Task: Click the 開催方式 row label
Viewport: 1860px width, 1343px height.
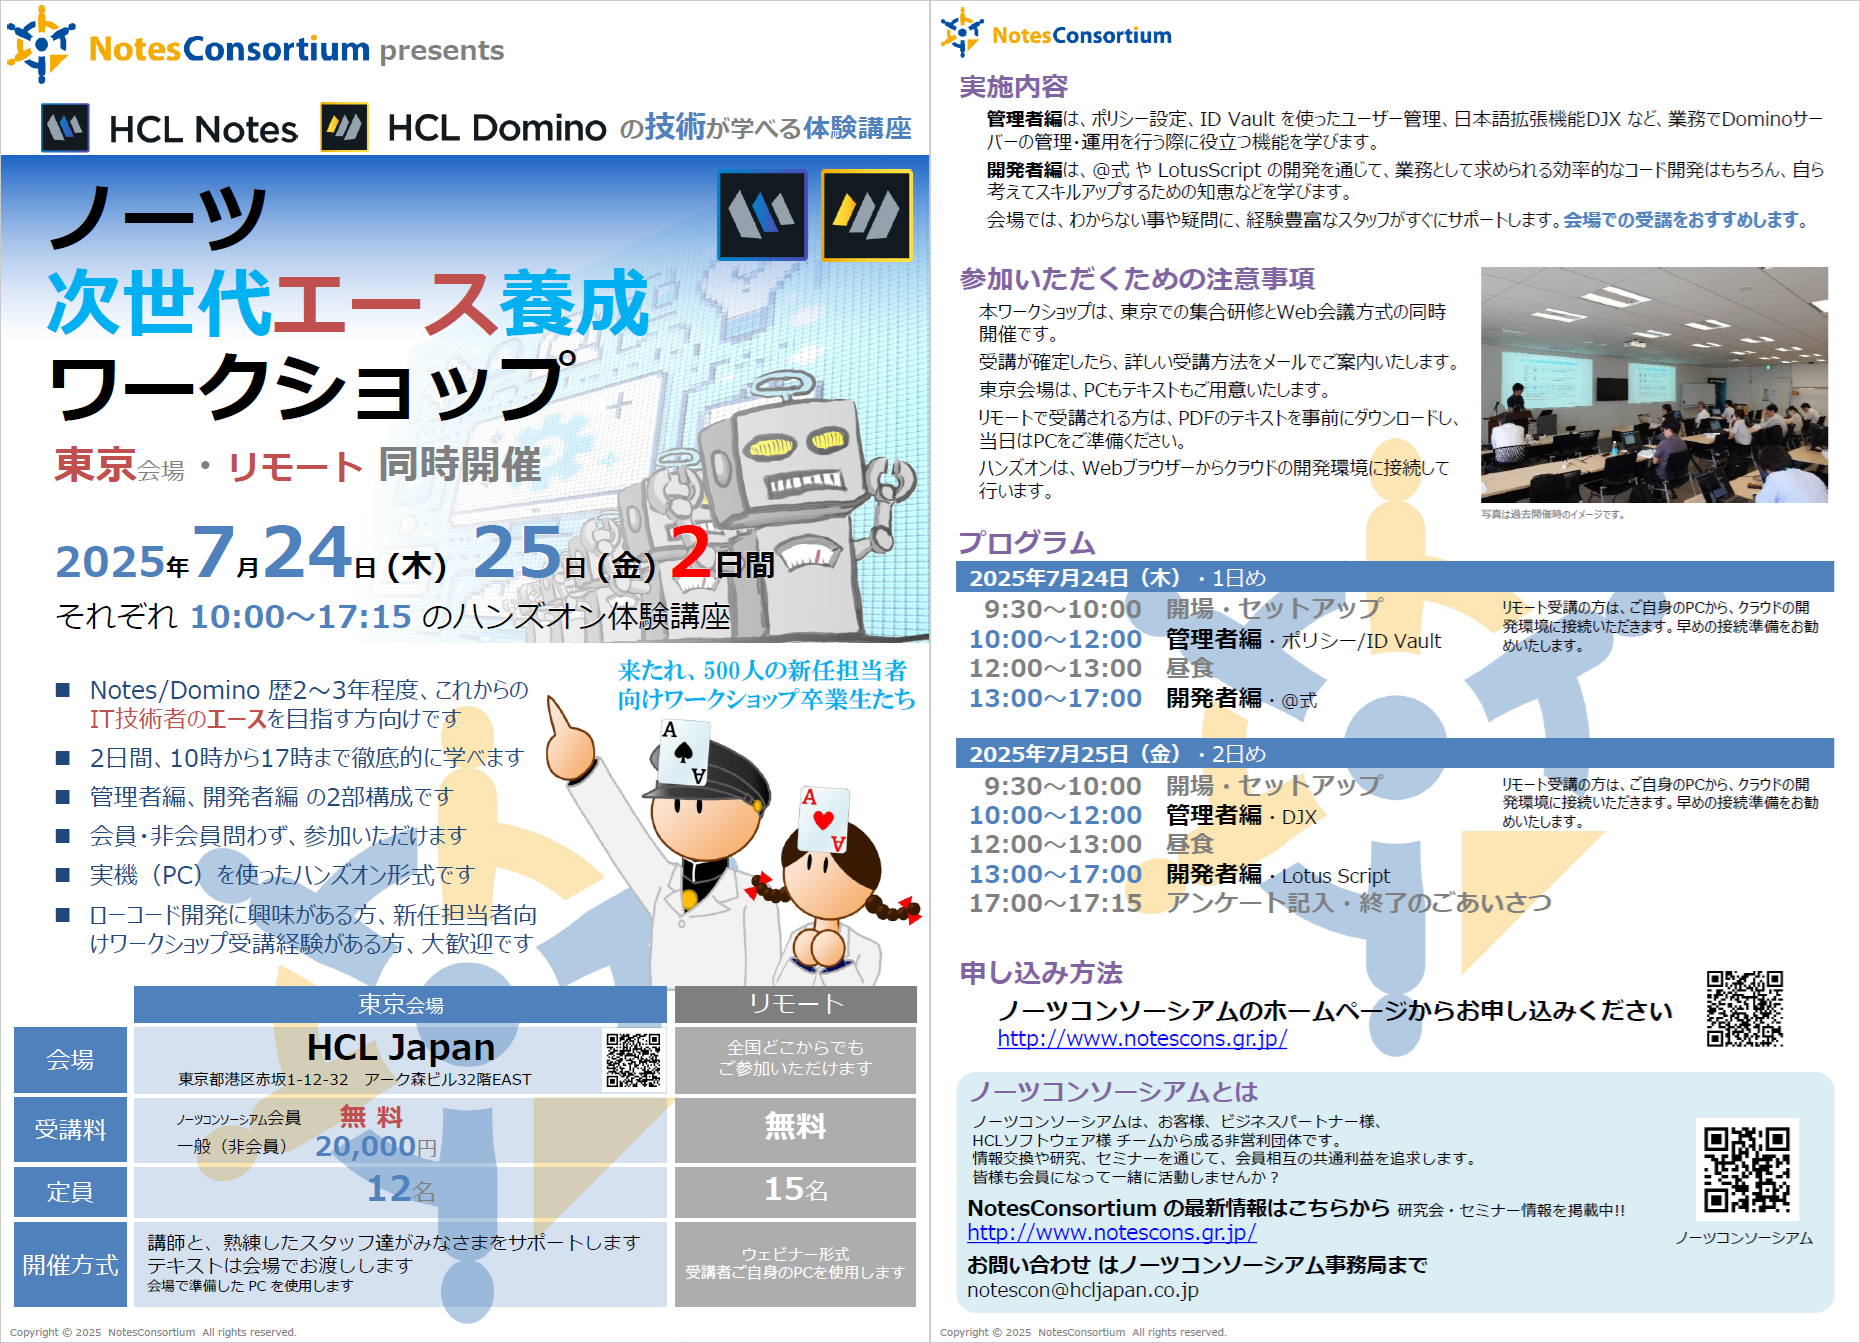Action: [x=70, y=1265]
